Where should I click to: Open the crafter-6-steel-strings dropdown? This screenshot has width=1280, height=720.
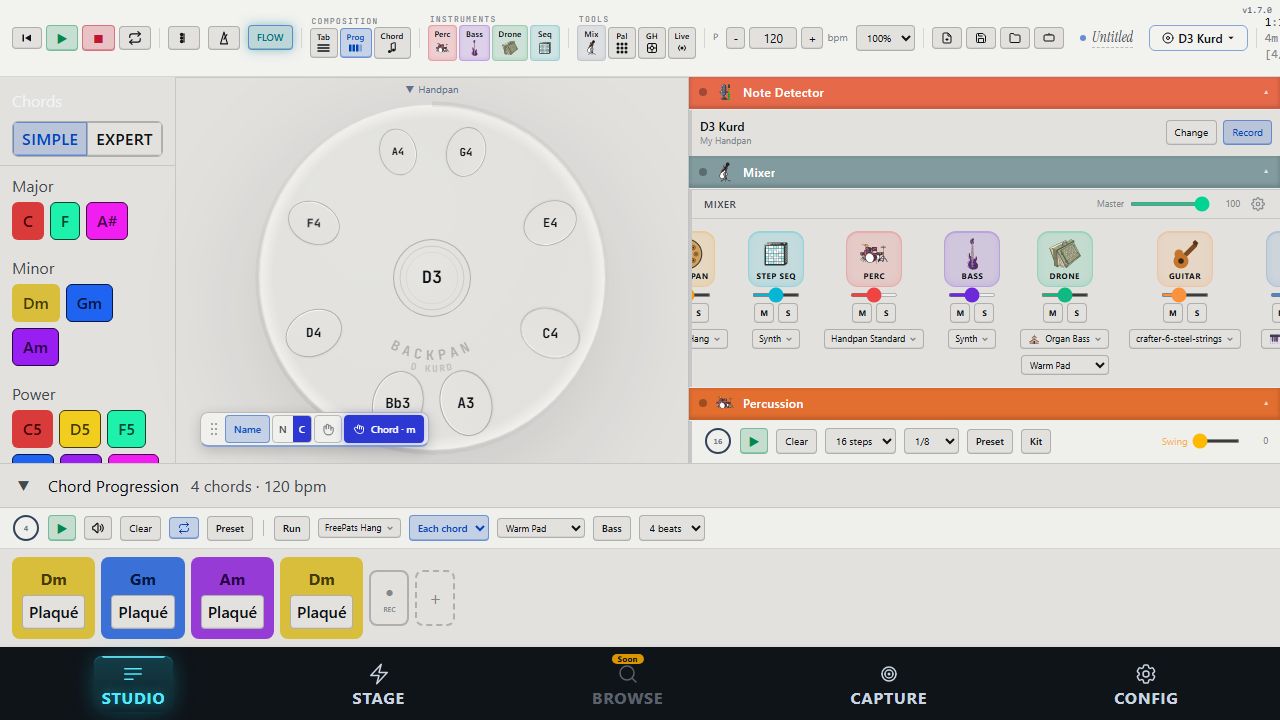coord(1185,339)
